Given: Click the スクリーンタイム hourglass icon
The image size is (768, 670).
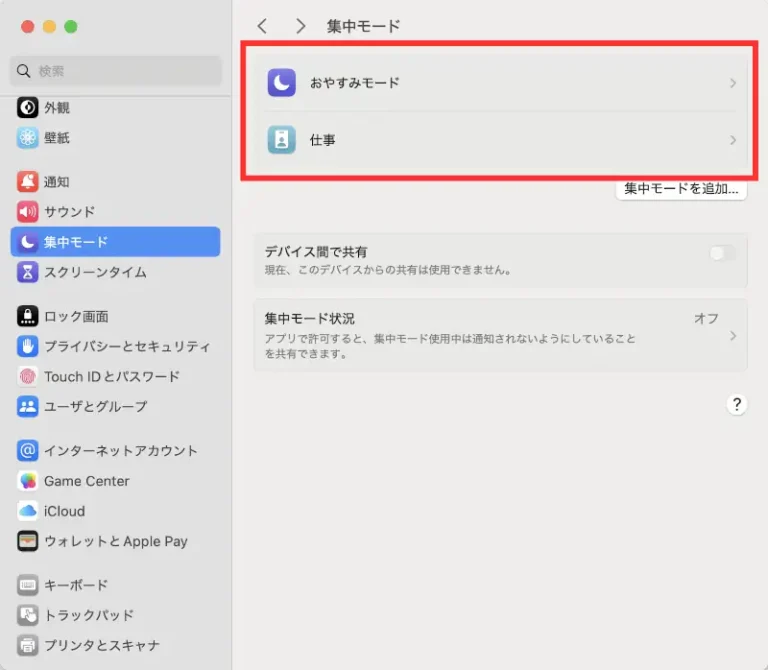Looking at the screenshot, I should pyautogui.click(x=27, y=272).
